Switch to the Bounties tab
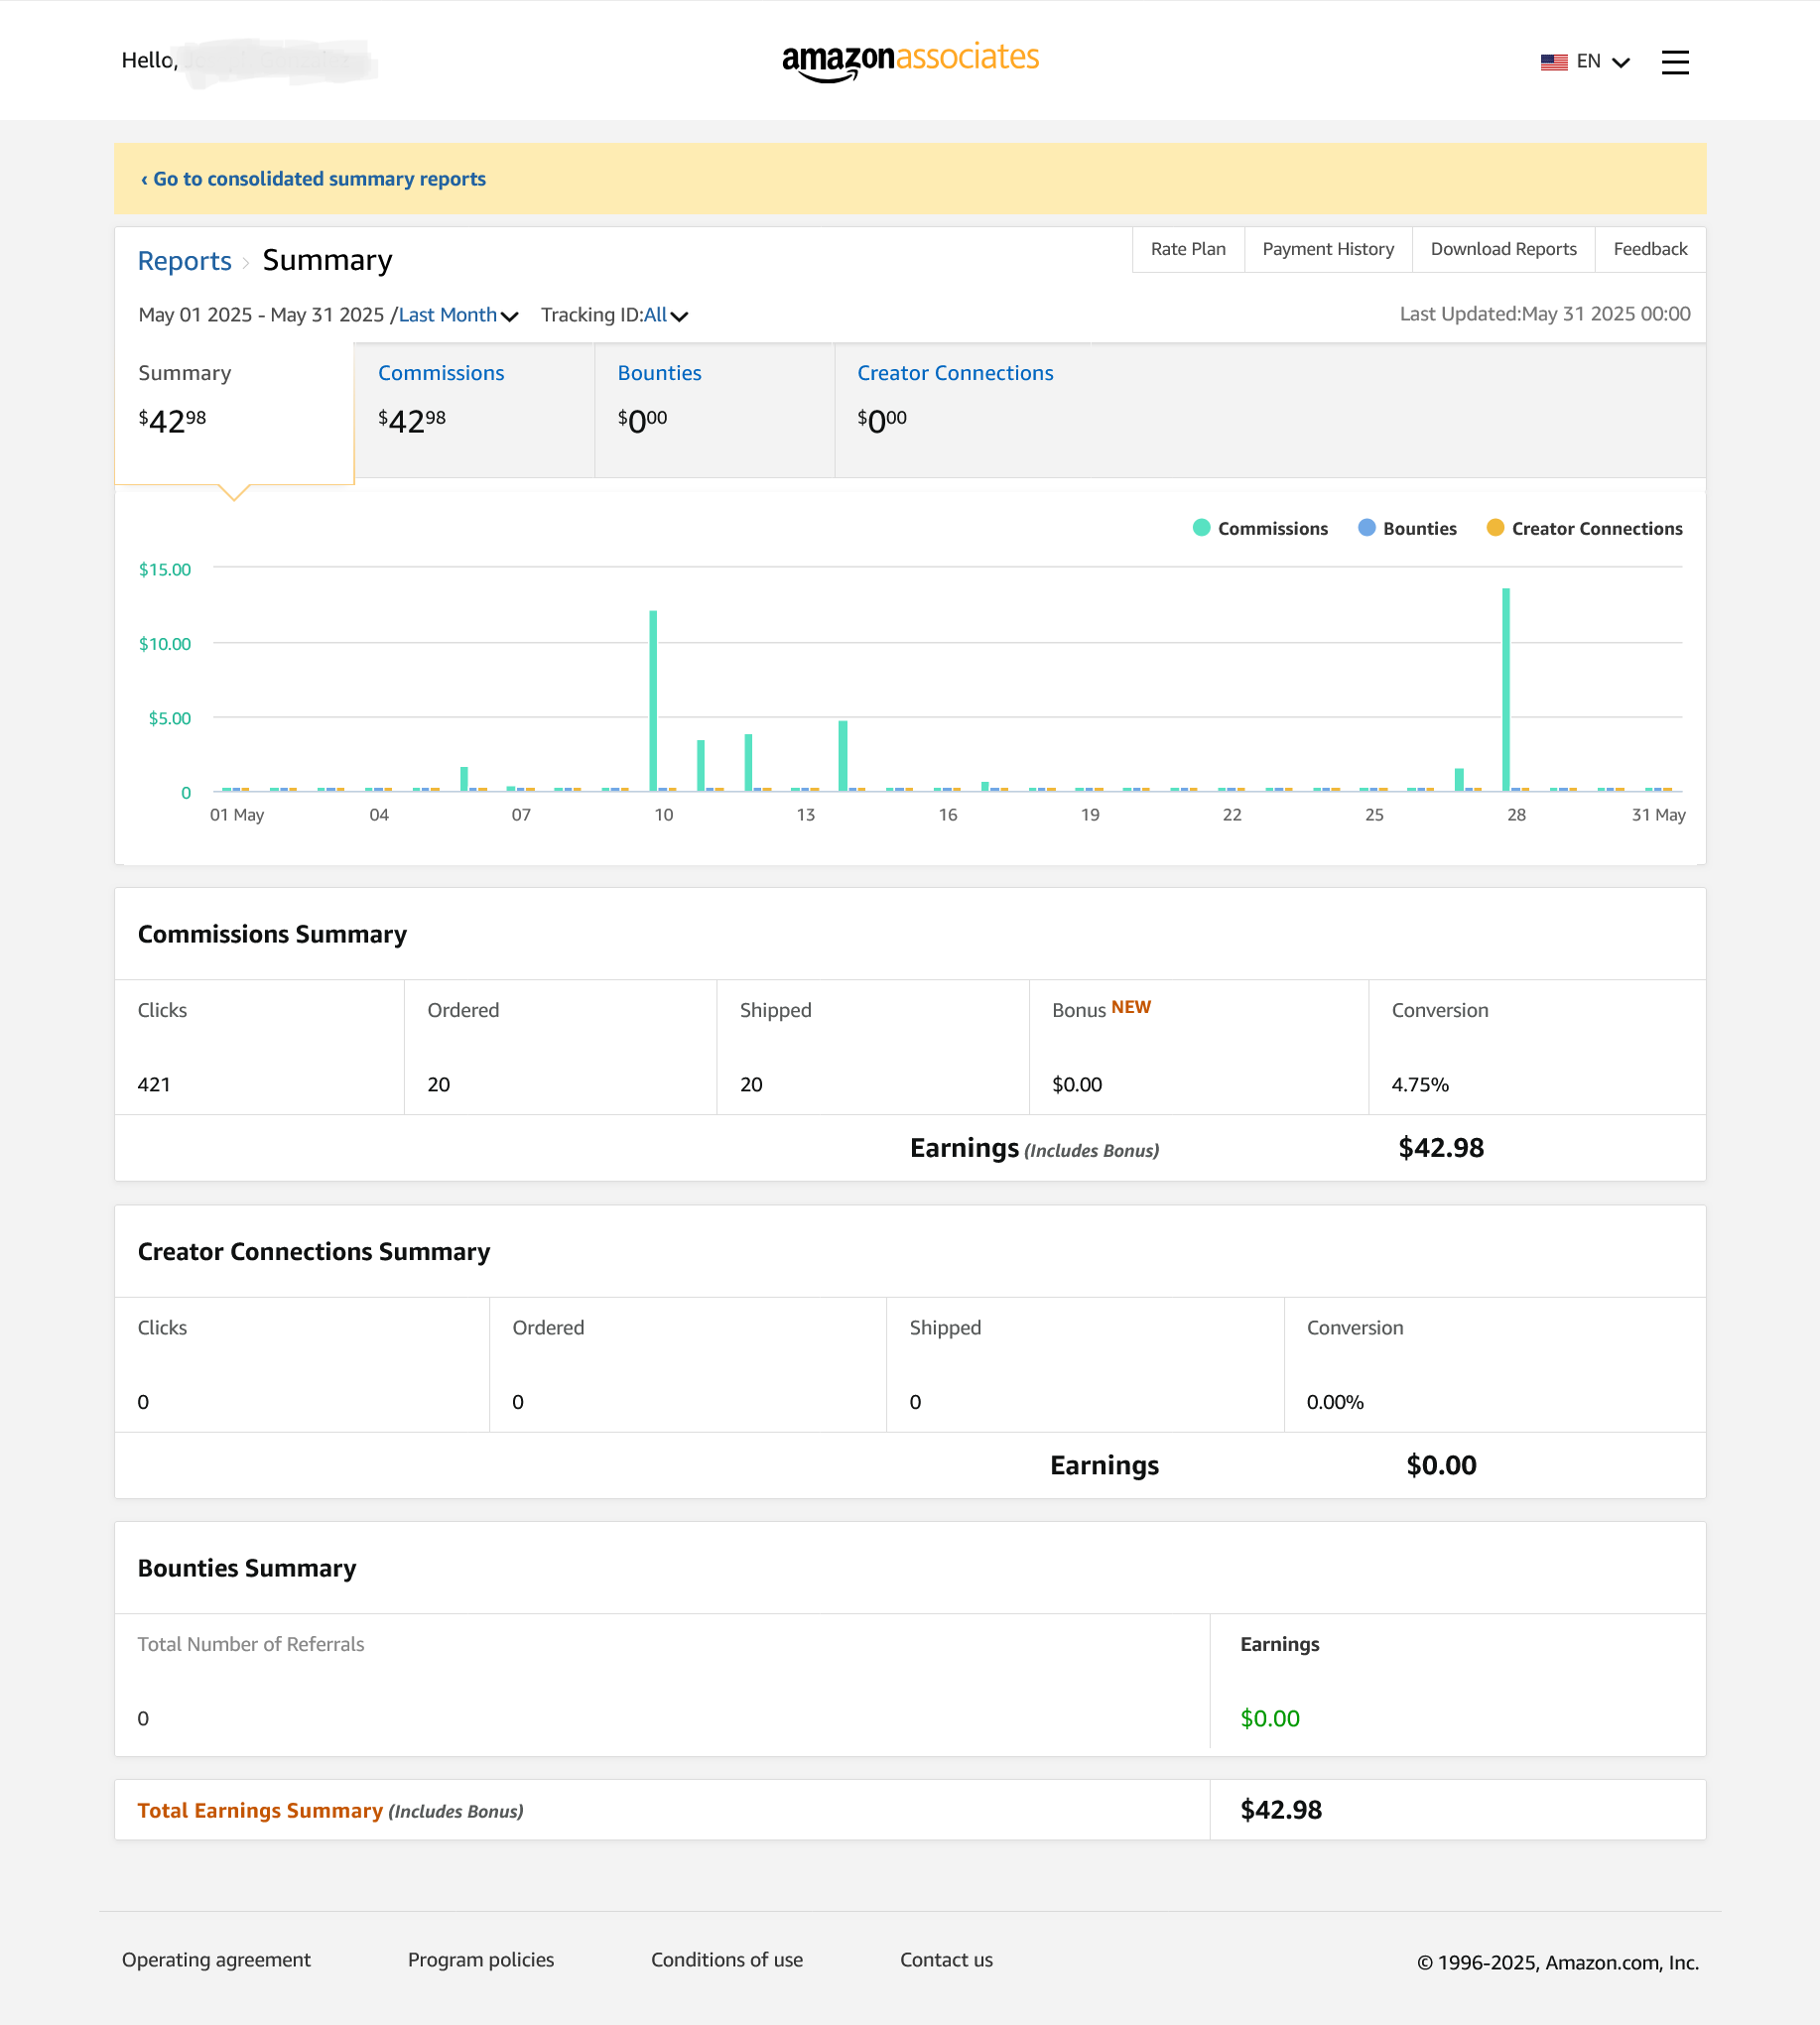This screenshot has width=1820, height=2025. point(714,410)
